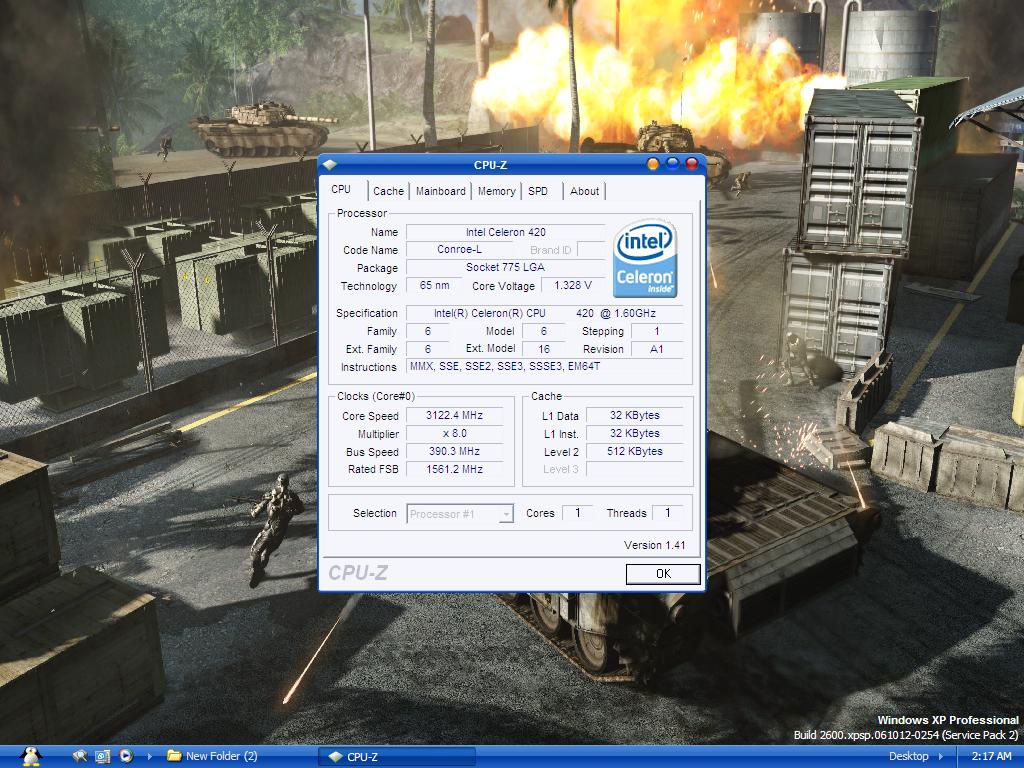This screenshot has height=768, width=1024.
Task: Click the Core Voltage value '1.328 V'
Action: [573, 286]
